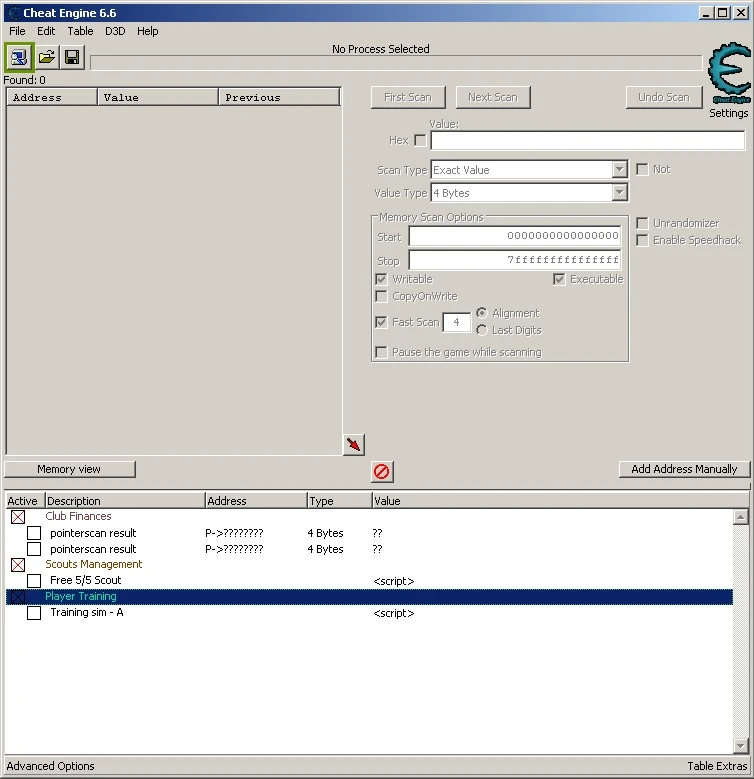
Task: Select the Alignment radio button
Action: pyautogui.click(x=481, y=313)
